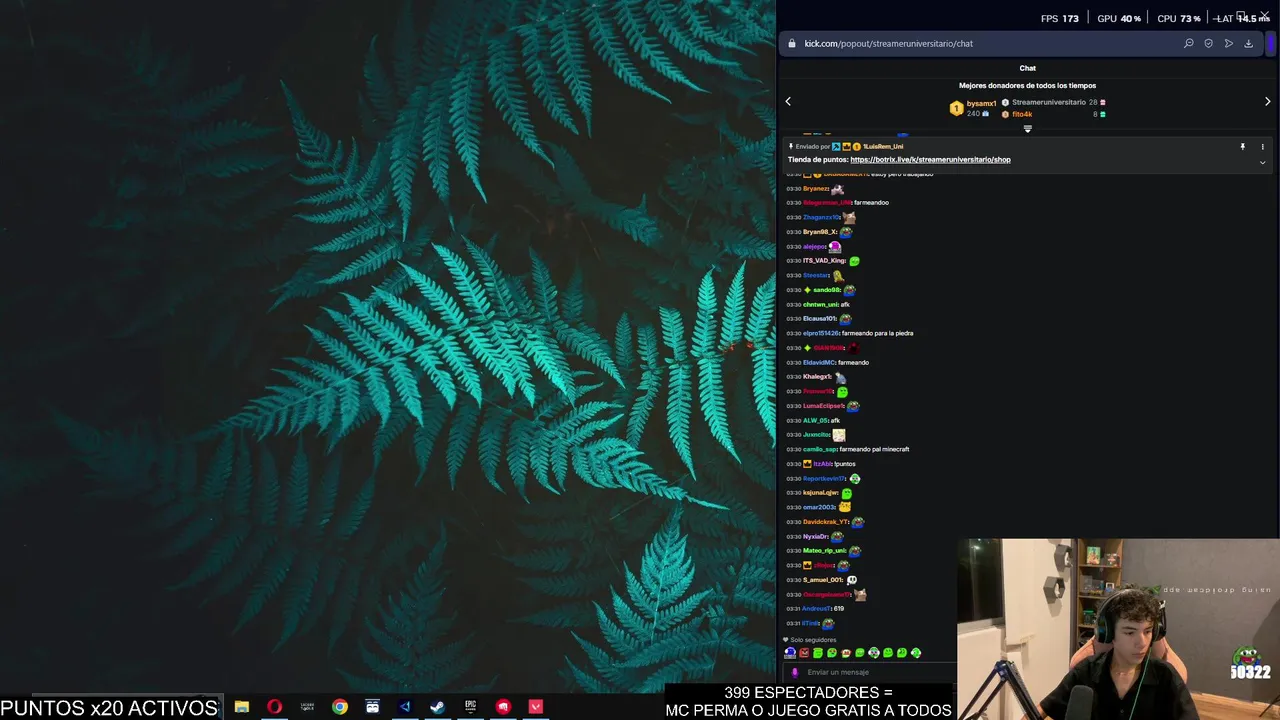Click chat username omar2003

click(x=819, y=507)
